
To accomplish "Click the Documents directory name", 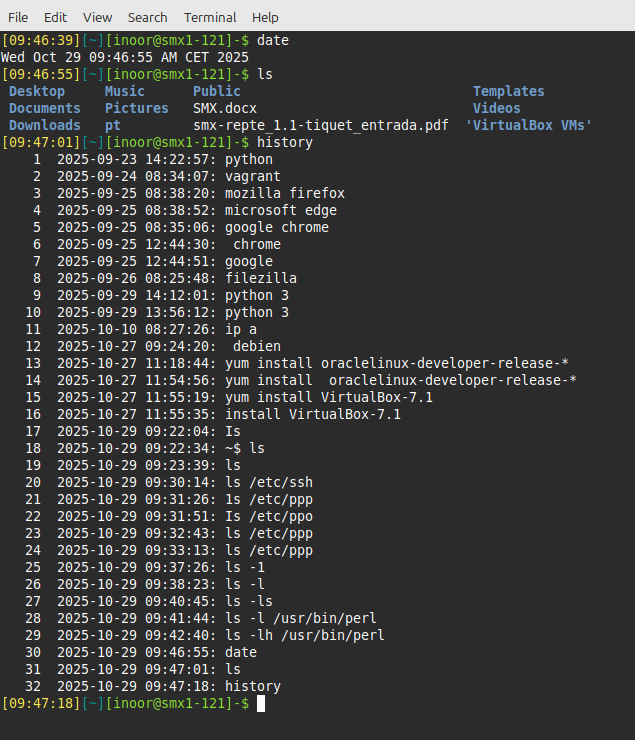I will [45, 109].
